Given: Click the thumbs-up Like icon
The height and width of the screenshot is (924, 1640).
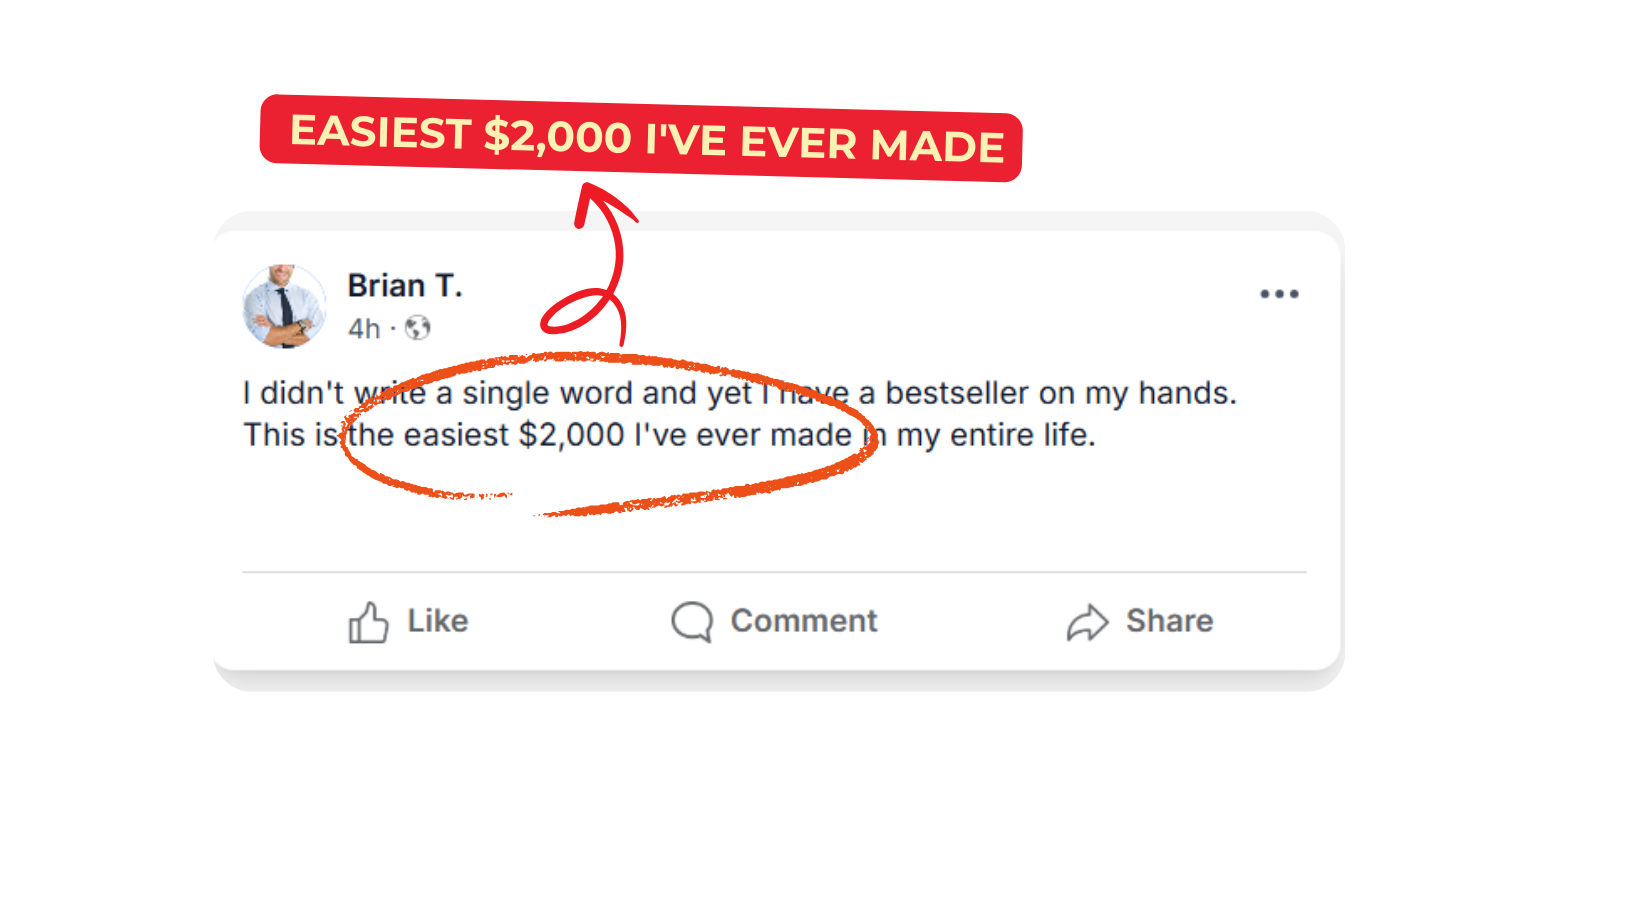Looking at the screenshot, I should click(x=368, y=622).
